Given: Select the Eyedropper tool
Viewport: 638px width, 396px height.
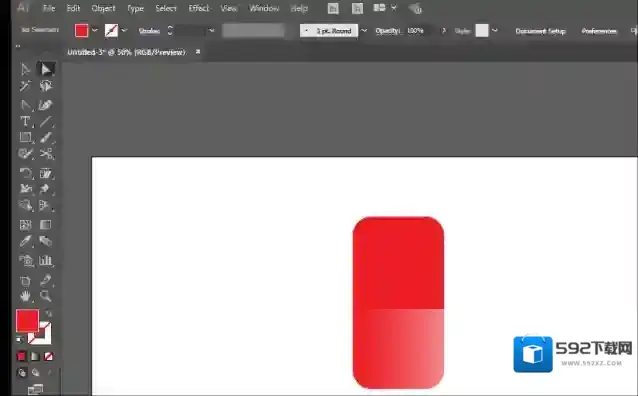Looking at the screenshot, I should 25,241.
